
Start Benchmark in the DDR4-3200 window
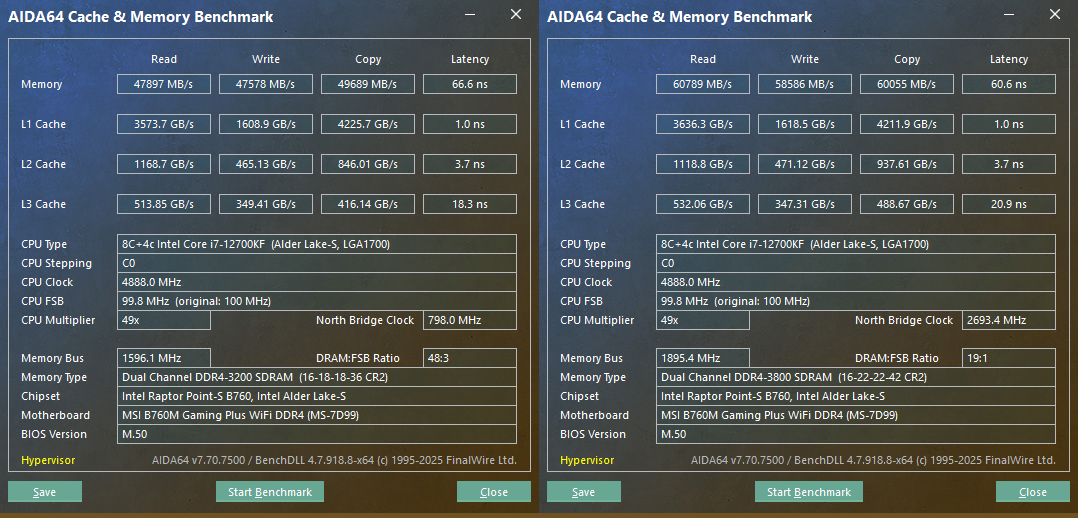pyautogui.click(x=270, y=492)
